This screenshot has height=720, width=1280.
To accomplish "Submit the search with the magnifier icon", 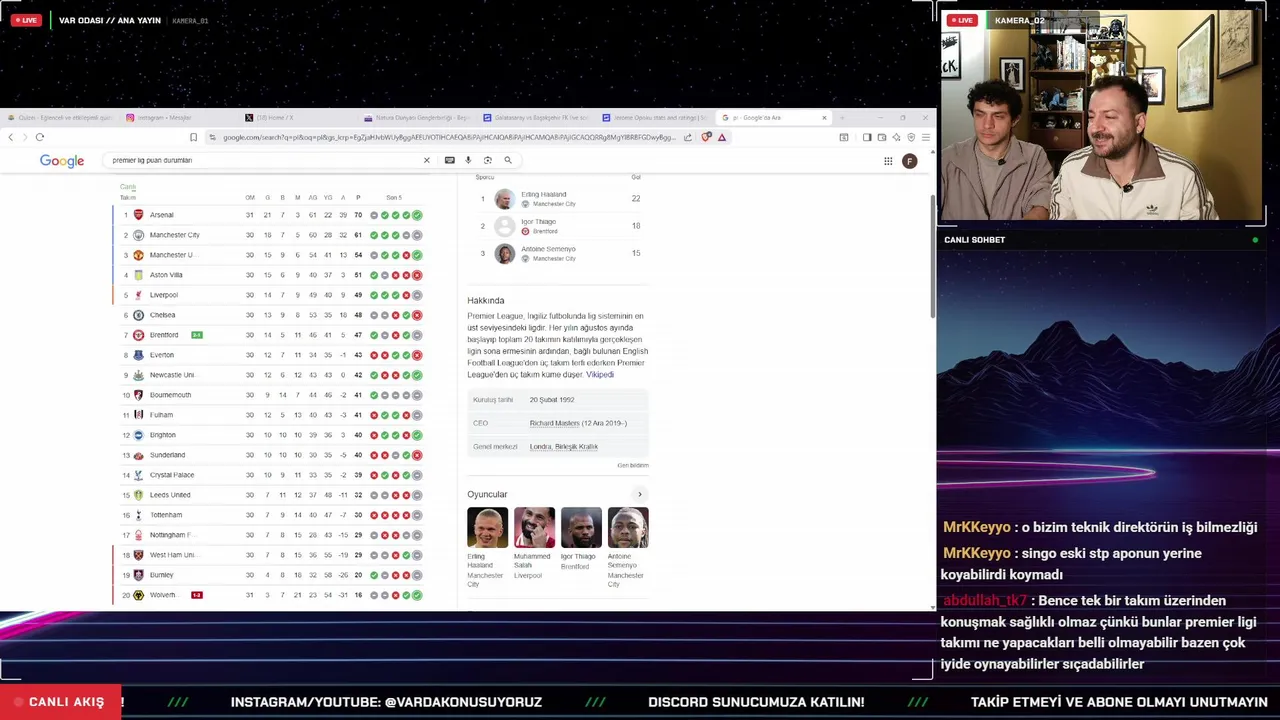I will pyautogui.click(x=508, y=160).
